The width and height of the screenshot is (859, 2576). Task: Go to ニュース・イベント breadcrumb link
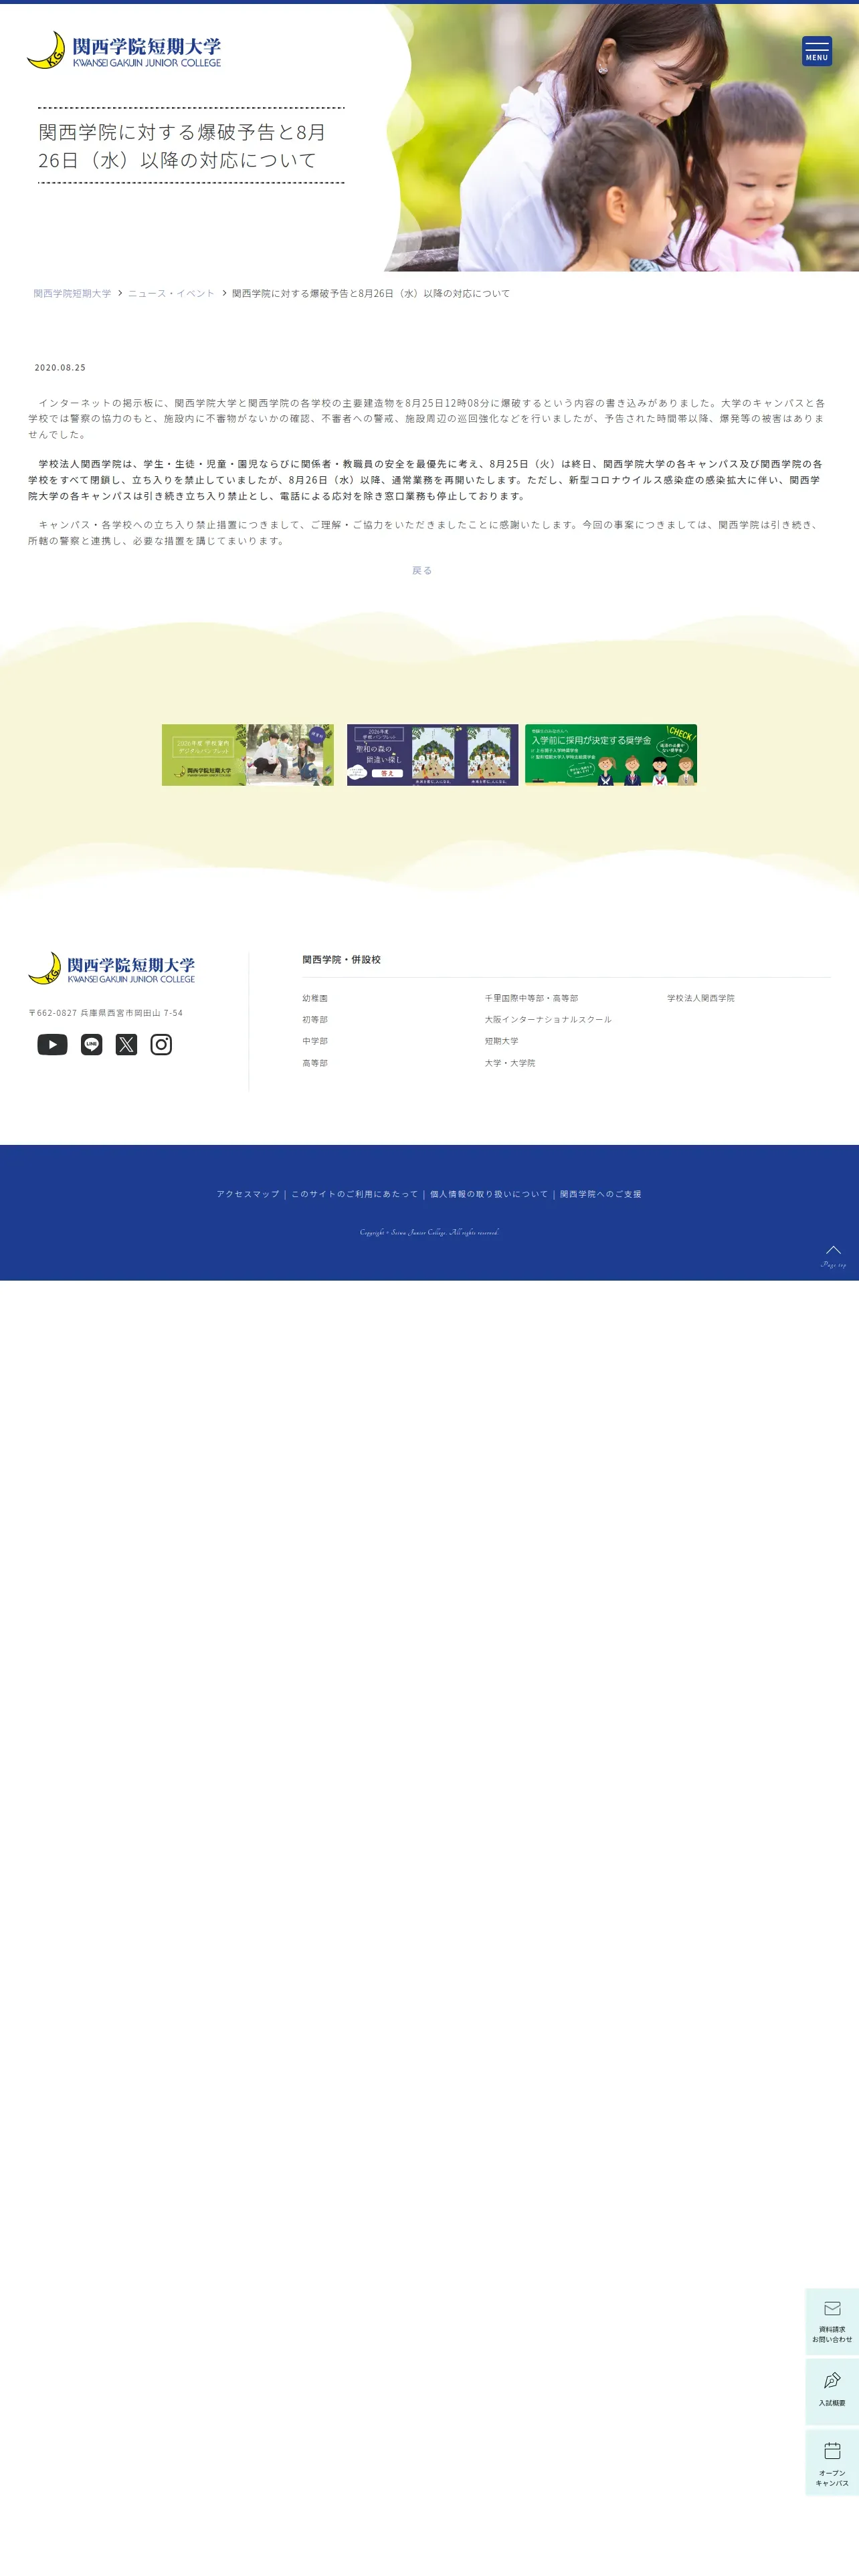(171, 293)
